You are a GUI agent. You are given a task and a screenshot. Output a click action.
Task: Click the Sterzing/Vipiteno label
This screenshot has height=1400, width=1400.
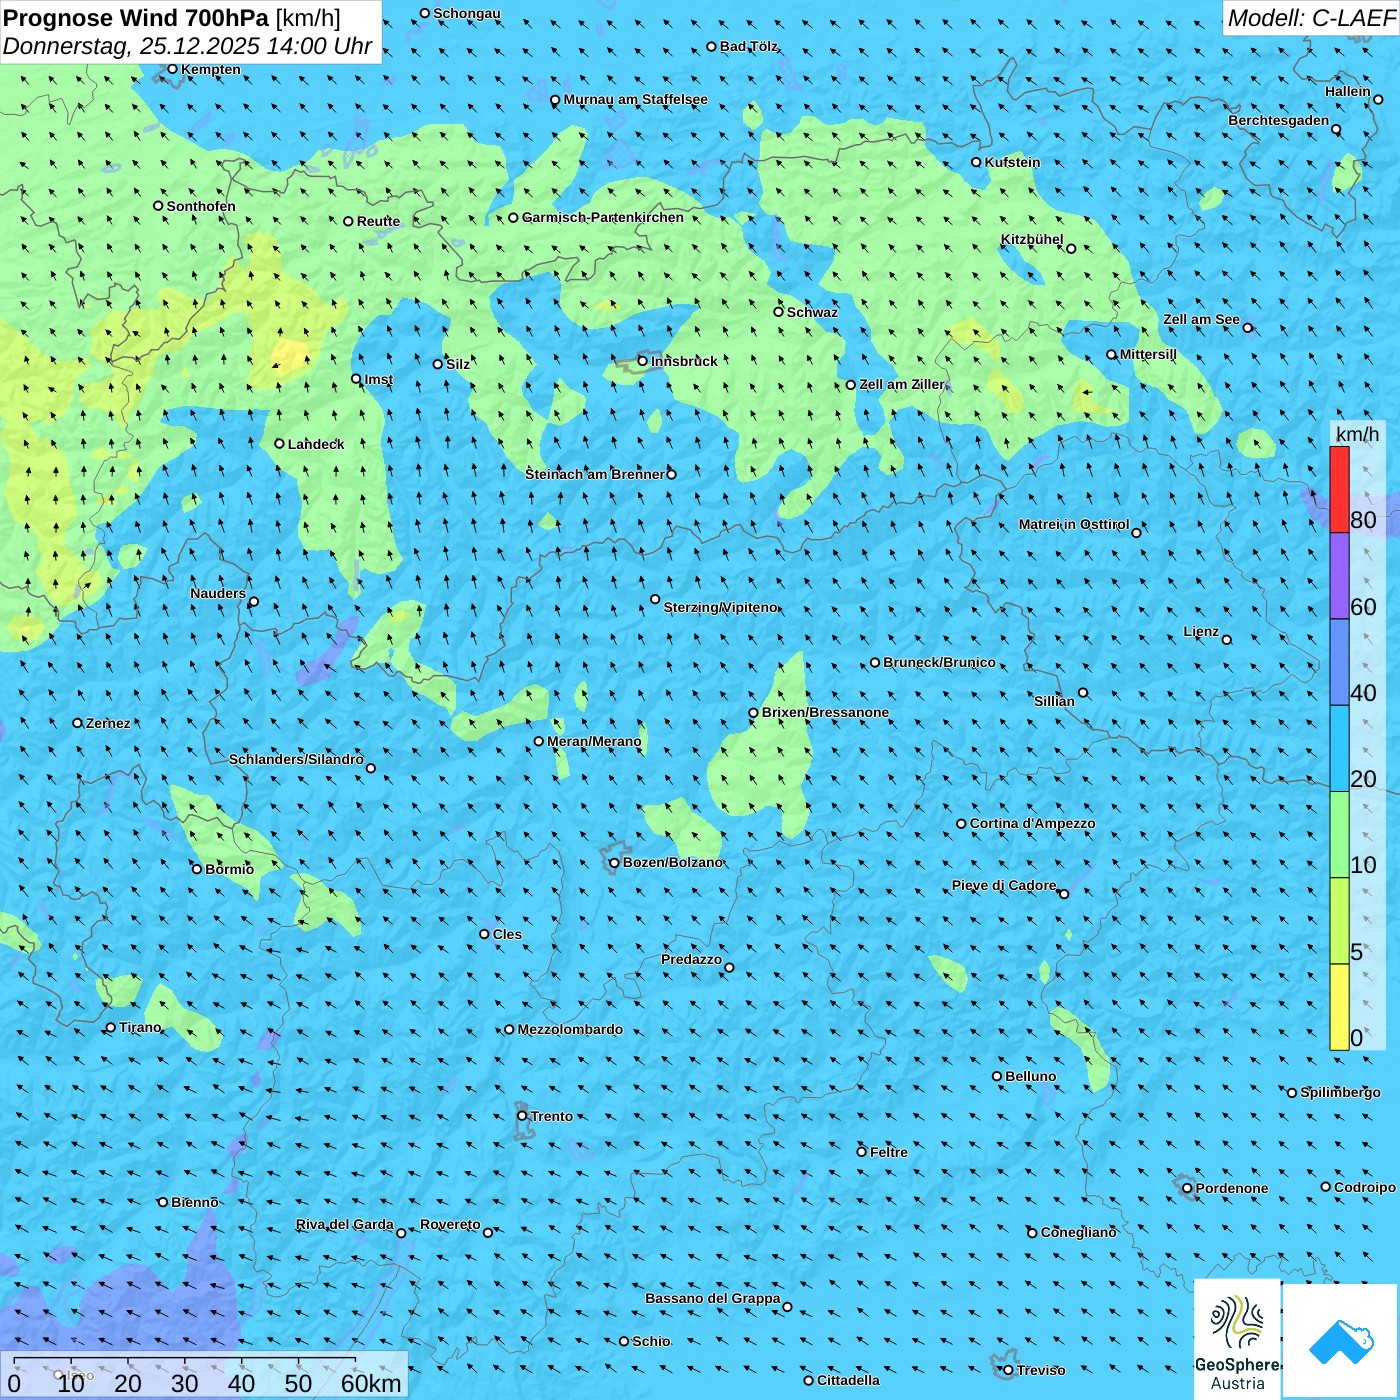(721, 607)
